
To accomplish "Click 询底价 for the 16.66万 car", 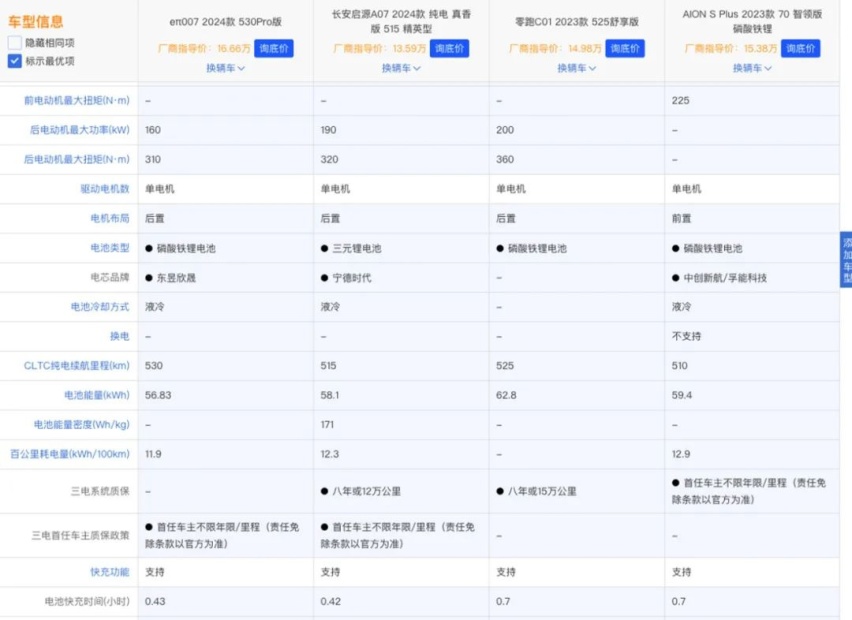I will point(274,48).
